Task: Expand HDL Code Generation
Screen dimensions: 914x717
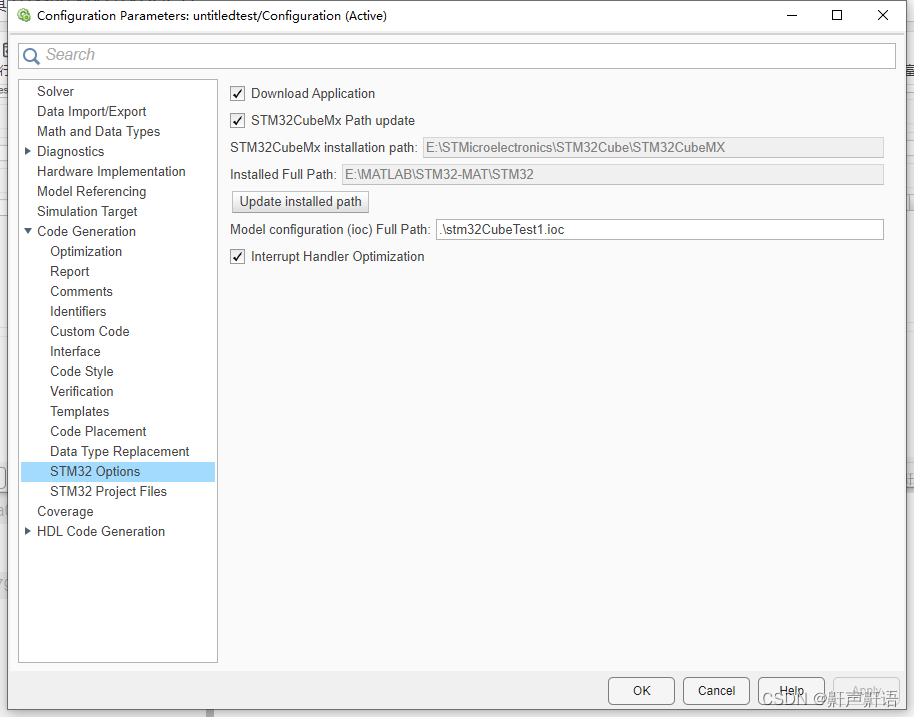Action: 28,531
